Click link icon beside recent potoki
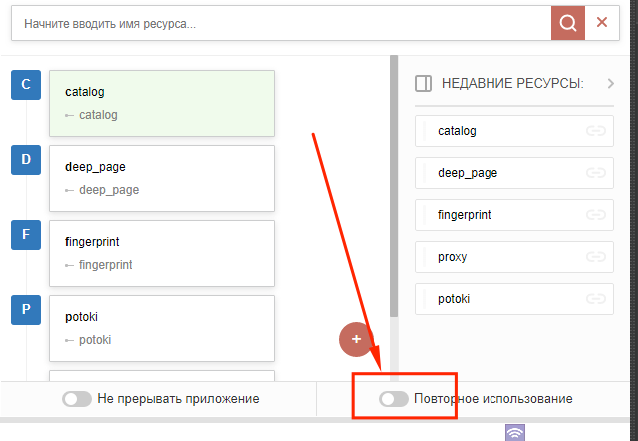The height and width of the screenshot is (441, 638). pos(596,299)
